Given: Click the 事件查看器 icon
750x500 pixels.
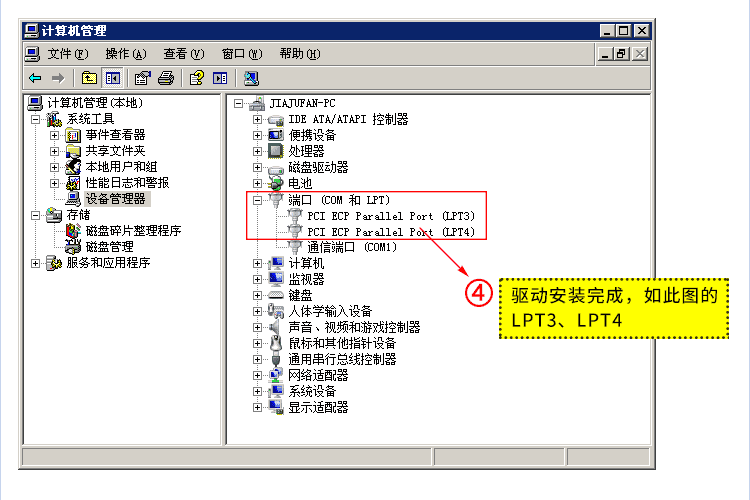Looking at the screenshot, I should 73,135.
